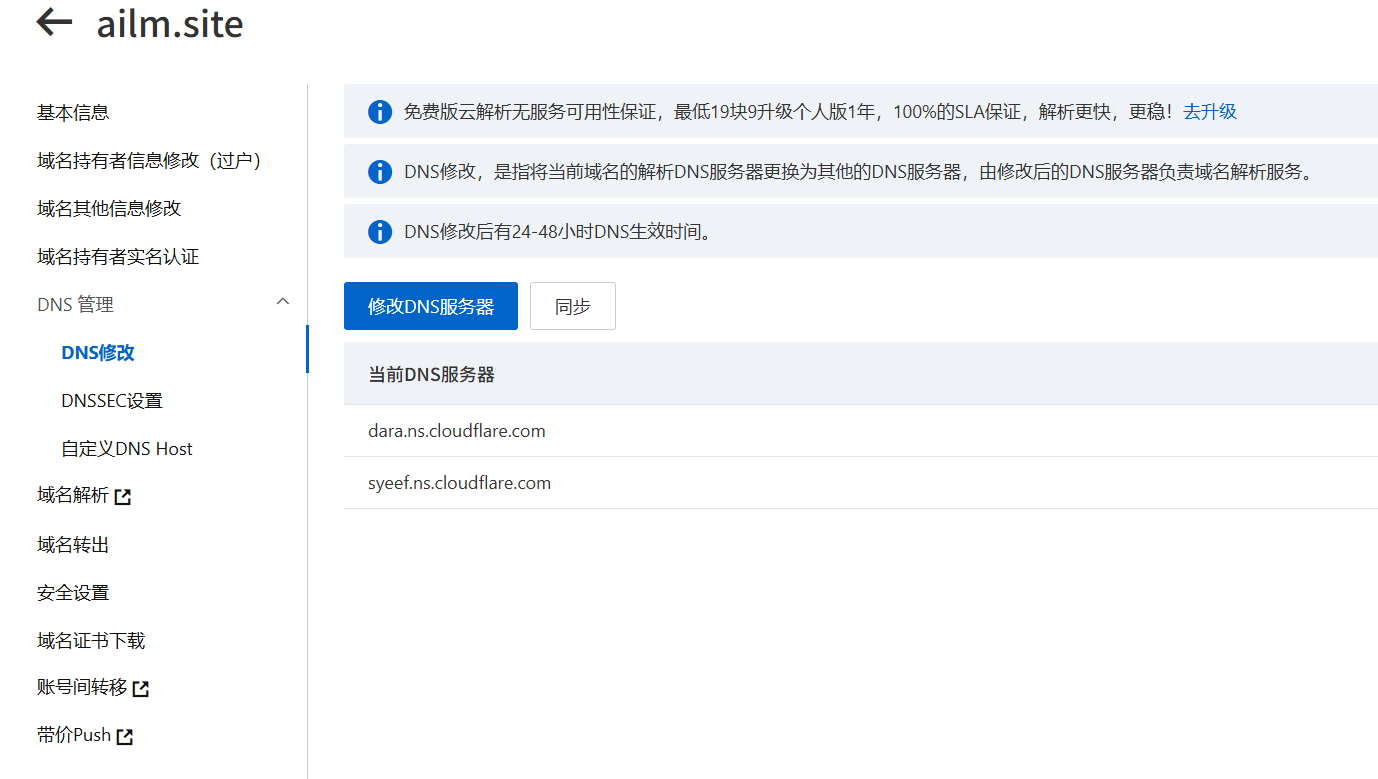The width and height of the screenshot is (1378, 779).
Task: Collapse the DNS 管理 menu chevron
Action: pyautogui.click(x=283, y=302)
